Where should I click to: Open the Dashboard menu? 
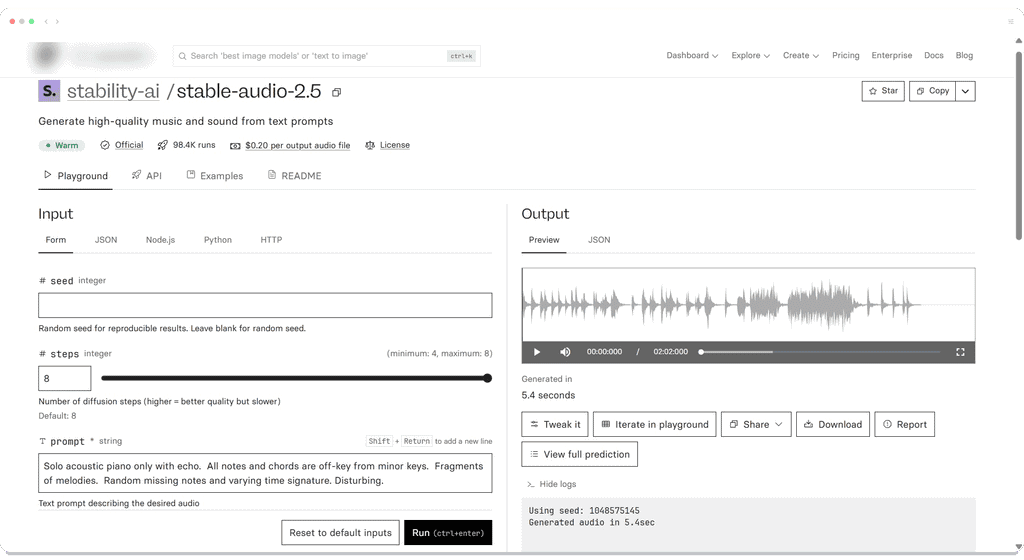pyautogui.click(x=692, y=55)
